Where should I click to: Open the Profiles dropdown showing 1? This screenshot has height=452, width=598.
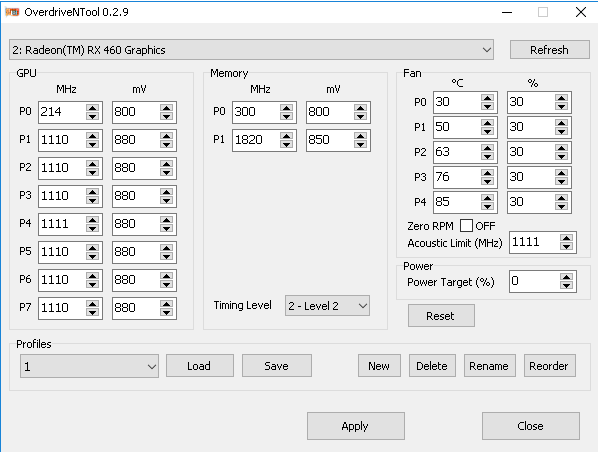pyautogui.click(x=89, y=366)
